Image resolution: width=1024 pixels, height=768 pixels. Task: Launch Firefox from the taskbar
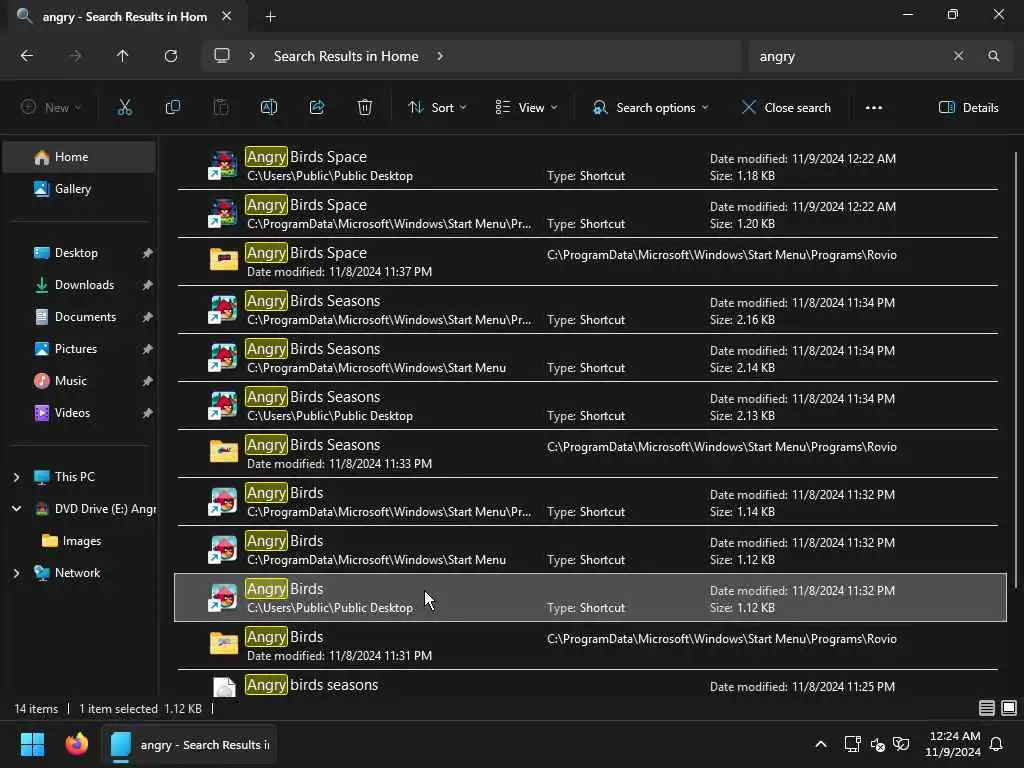76,744
